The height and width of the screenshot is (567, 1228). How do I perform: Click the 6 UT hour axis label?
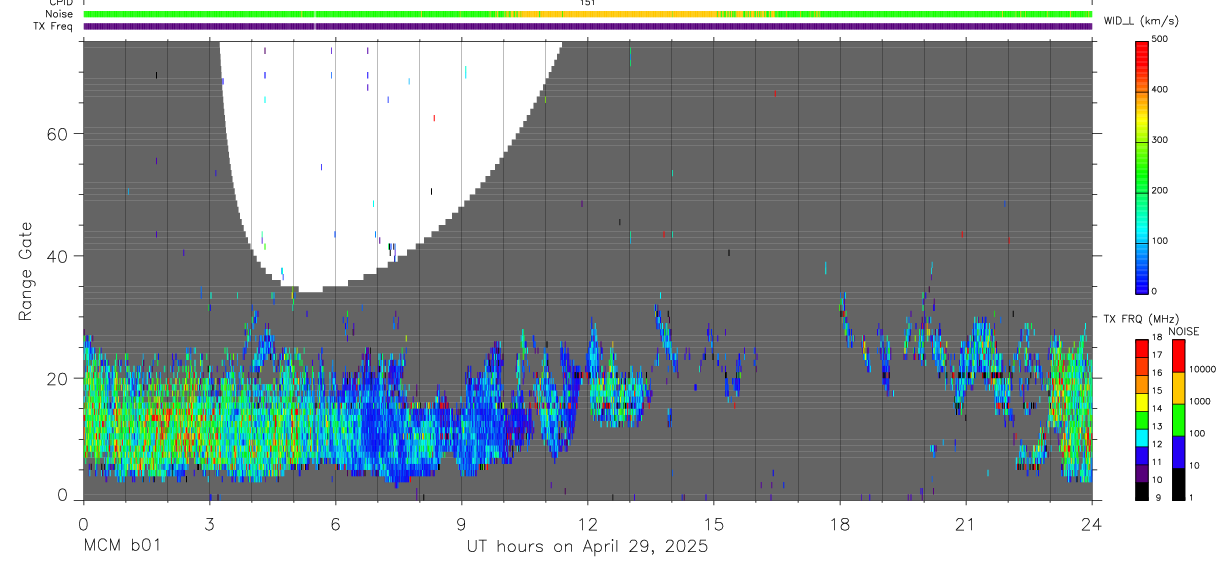[335, 524]
